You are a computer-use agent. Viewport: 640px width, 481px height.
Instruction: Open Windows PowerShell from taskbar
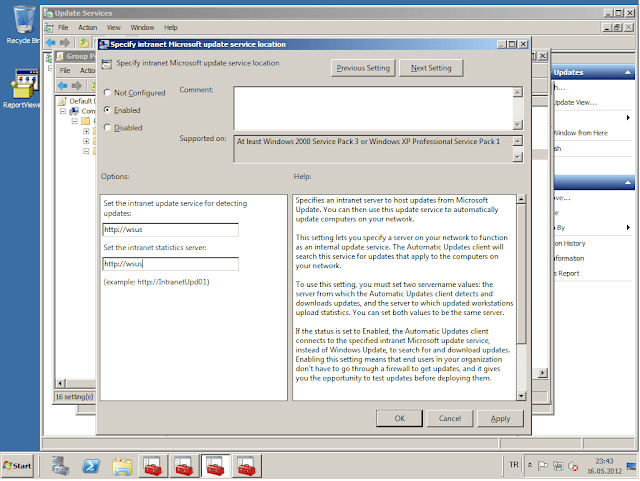click(x=90, y=466)
